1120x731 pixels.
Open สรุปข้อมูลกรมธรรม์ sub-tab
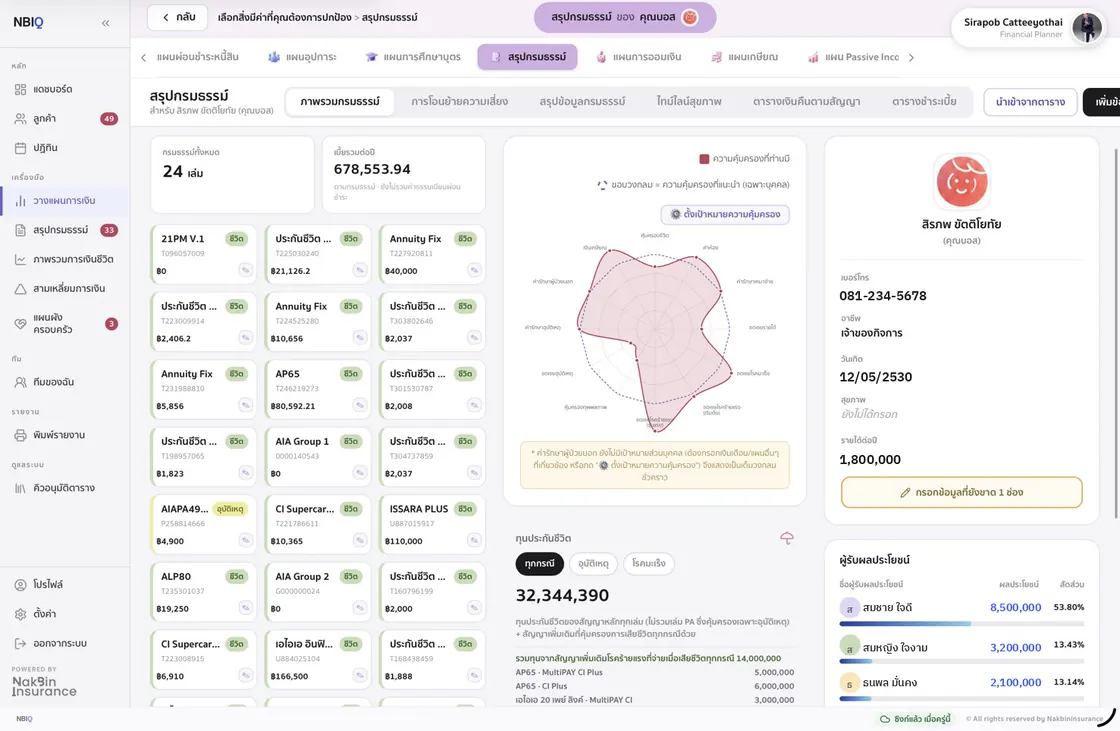(x=582, y=101)
